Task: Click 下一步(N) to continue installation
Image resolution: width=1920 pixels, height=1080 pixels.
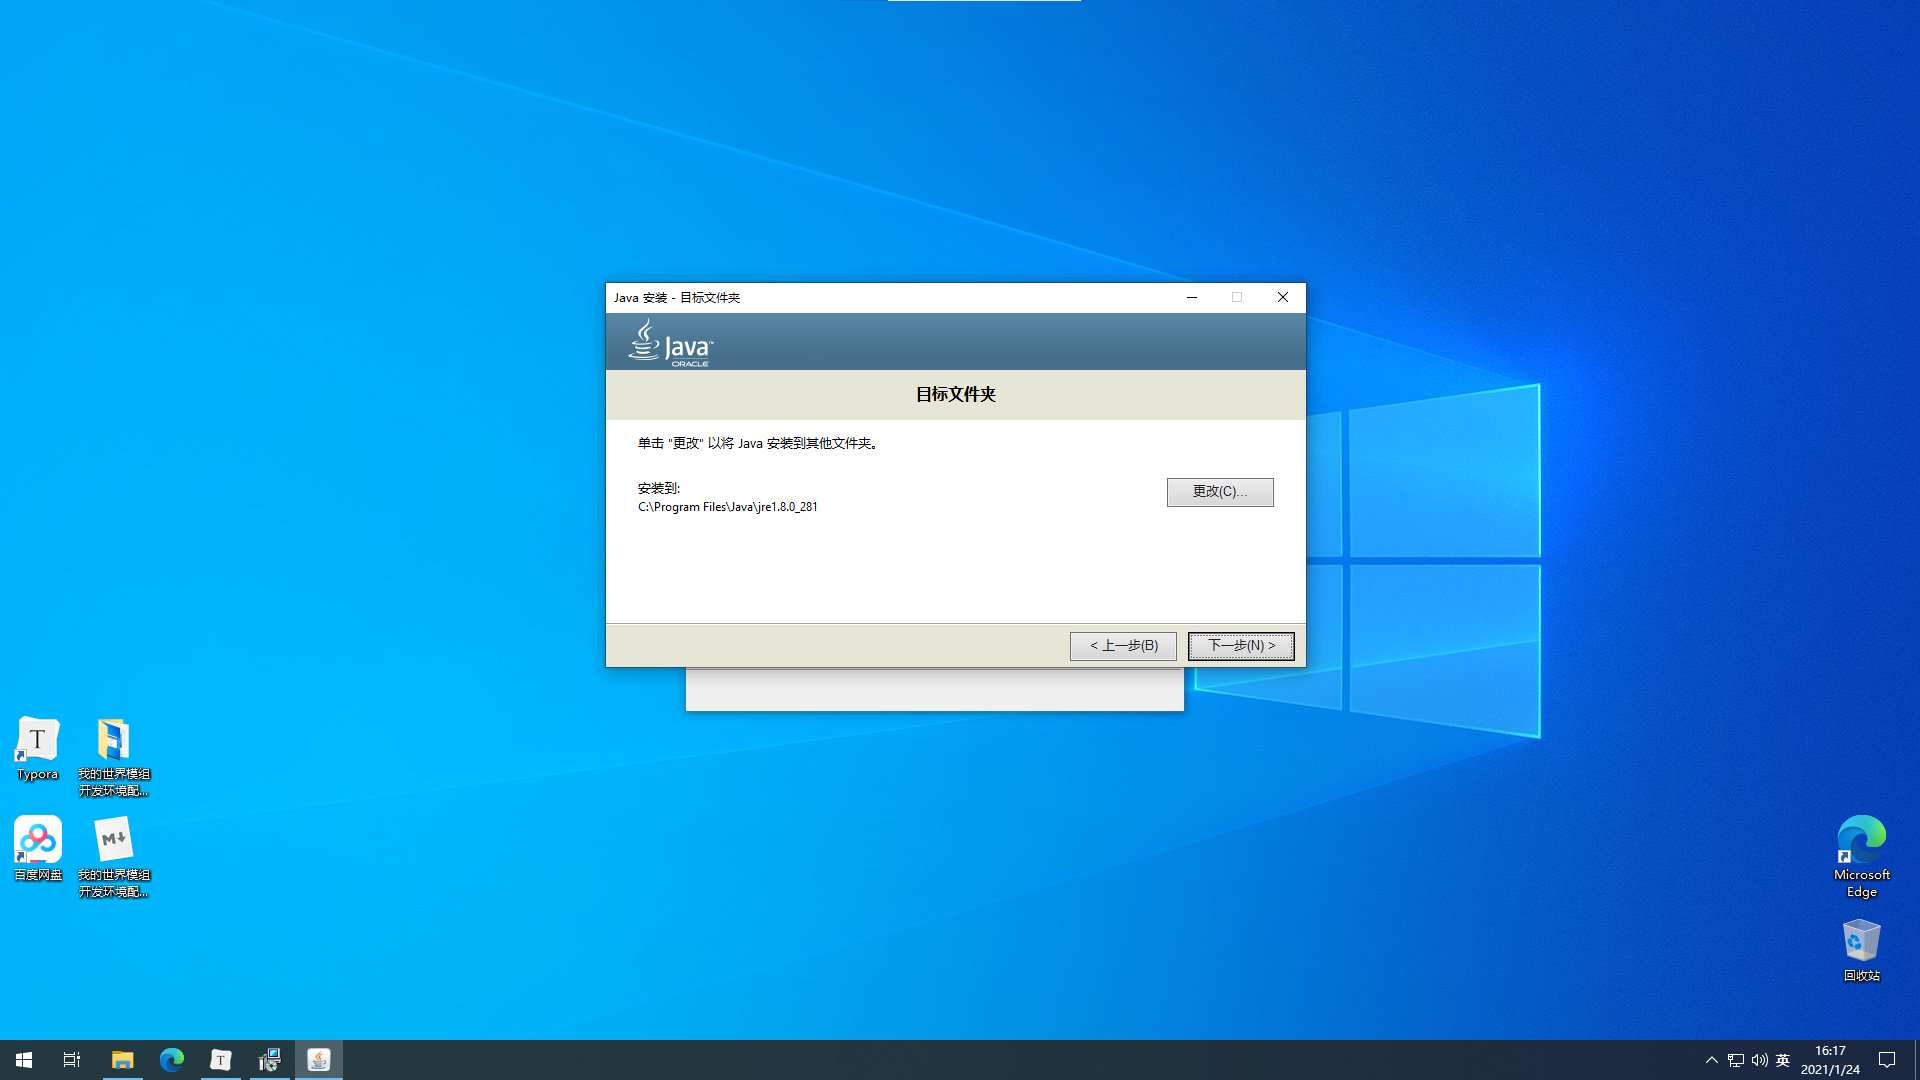Action: coord(1240,646)
